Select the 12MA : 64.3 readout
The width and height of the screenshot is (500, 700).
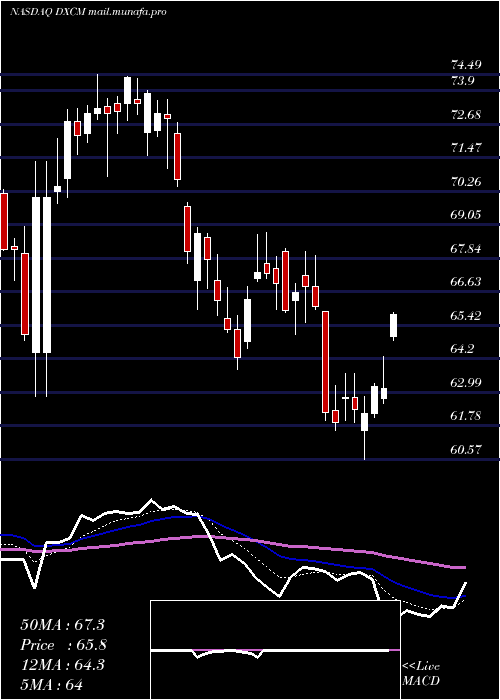pyautogui.click(x=62, y=665)
